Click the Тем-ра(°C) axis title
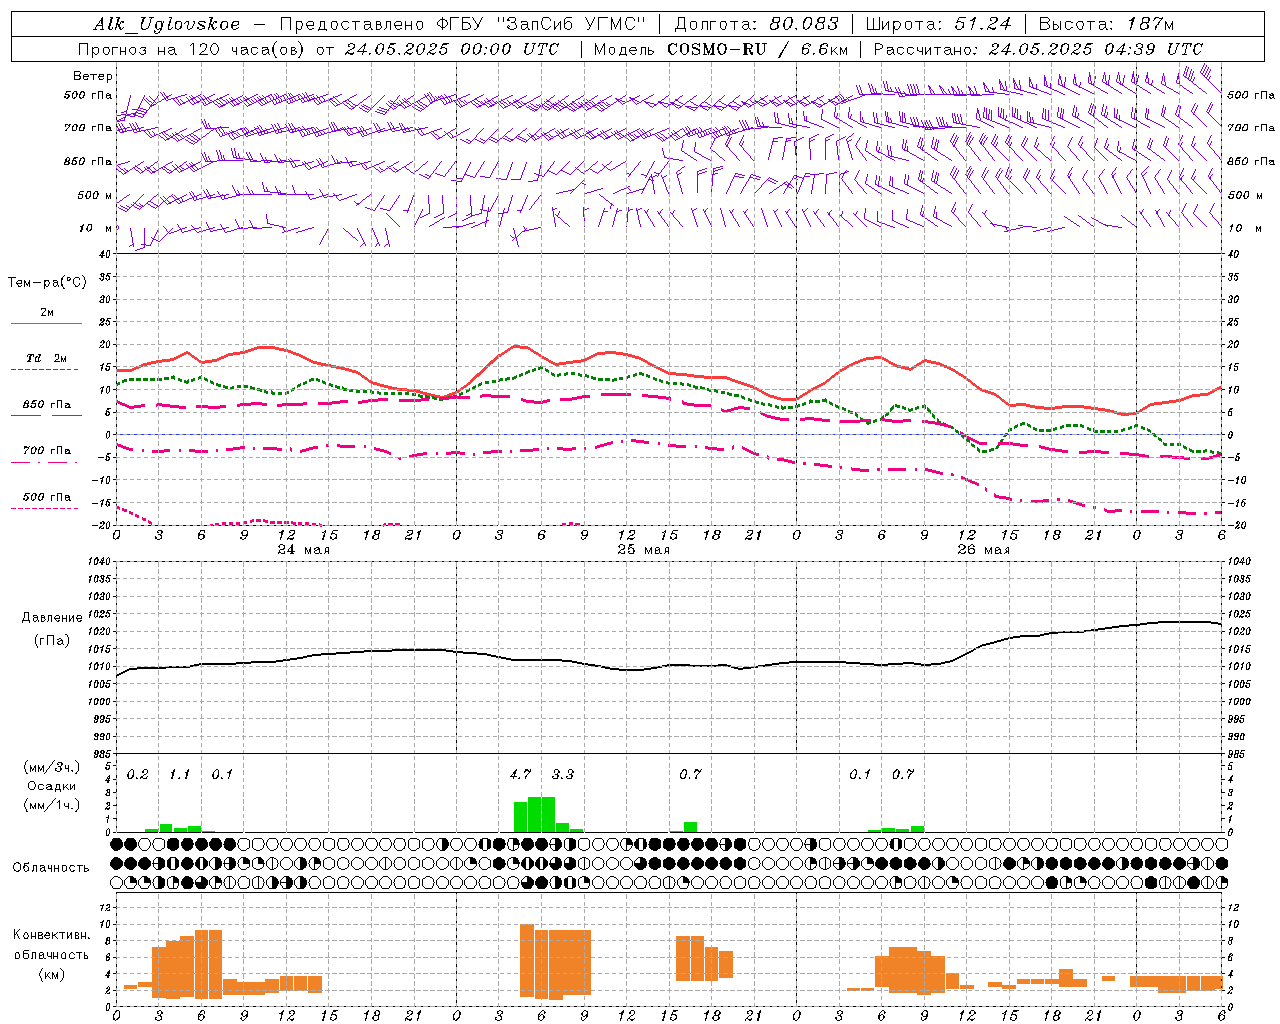Viewport: 1280px width, 1024px height. click(x=47, y=283)
